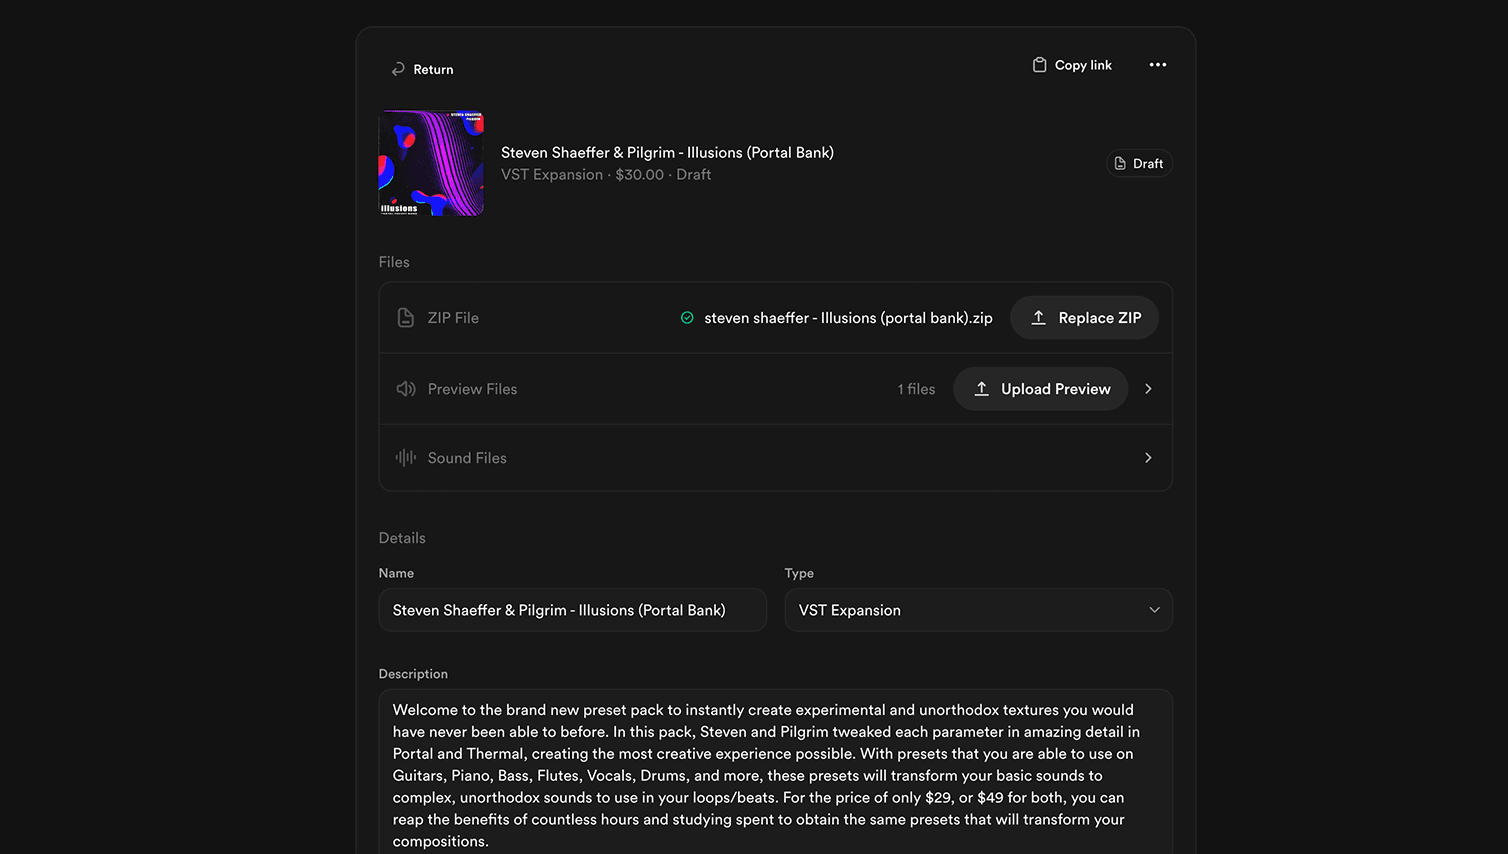Open the Type dropdown showing VST Expansion
The image size is (1508, 854).
click(x=978, y=609)
